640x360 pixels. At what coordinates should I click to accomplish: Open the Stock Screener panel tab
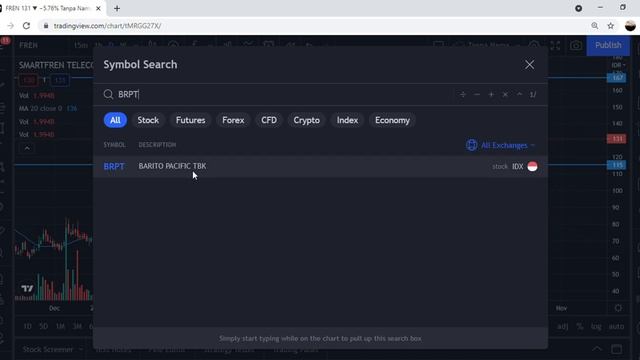(x=48, y=349)
